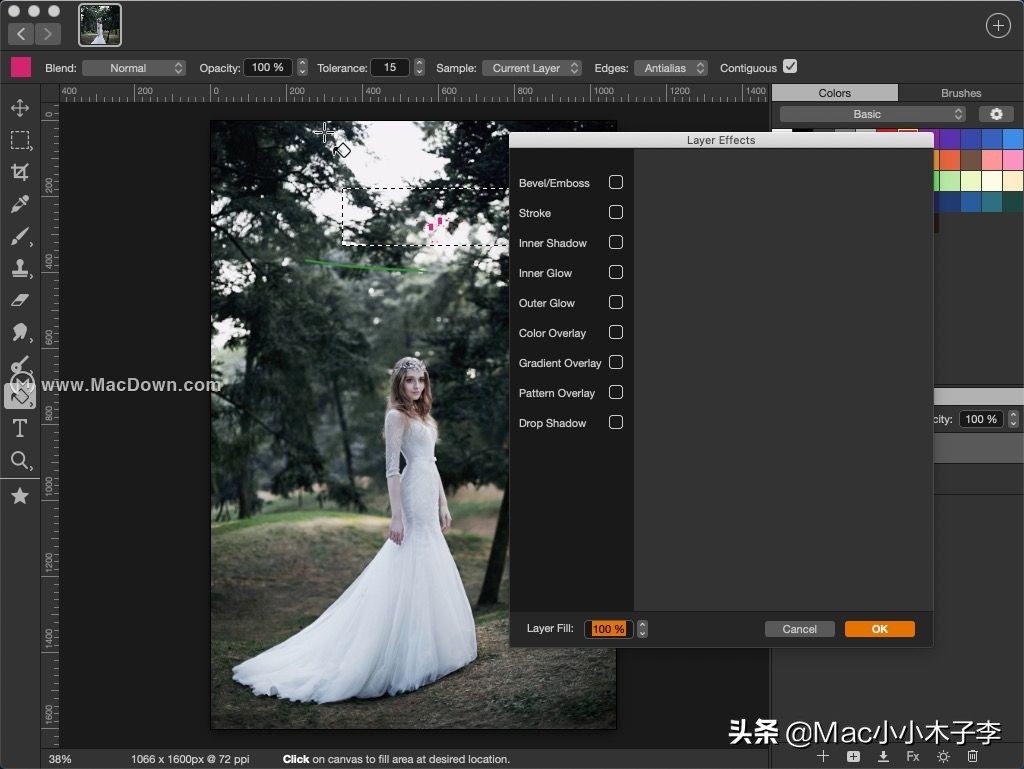
Task: Open the Sample dropdown showing Current Layer
Action: tap(531, 68)
